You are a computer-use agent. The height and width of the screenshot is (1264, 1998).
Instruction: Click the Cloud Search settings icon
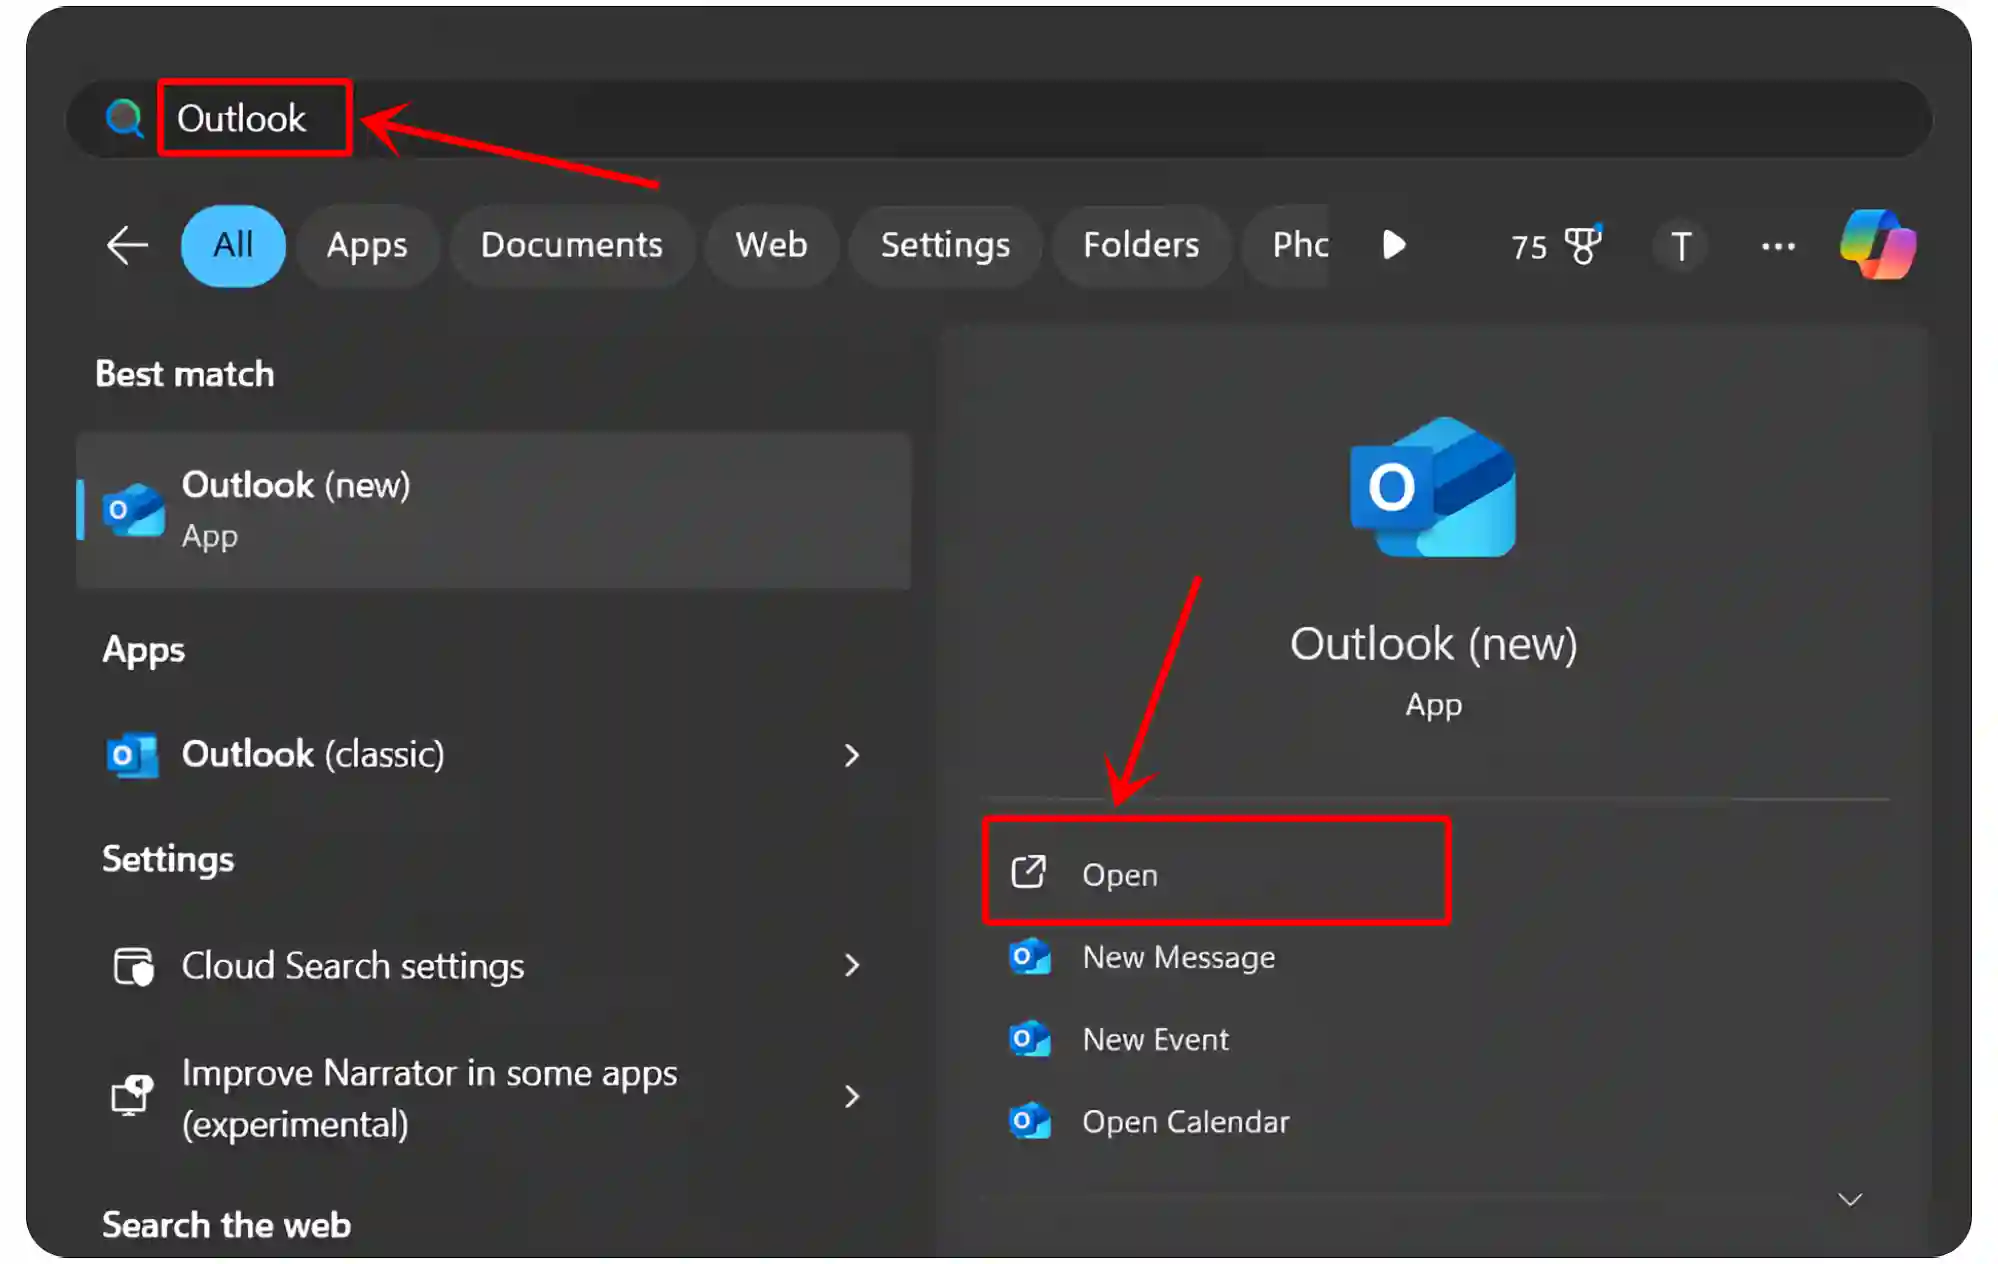pos(133,966)
